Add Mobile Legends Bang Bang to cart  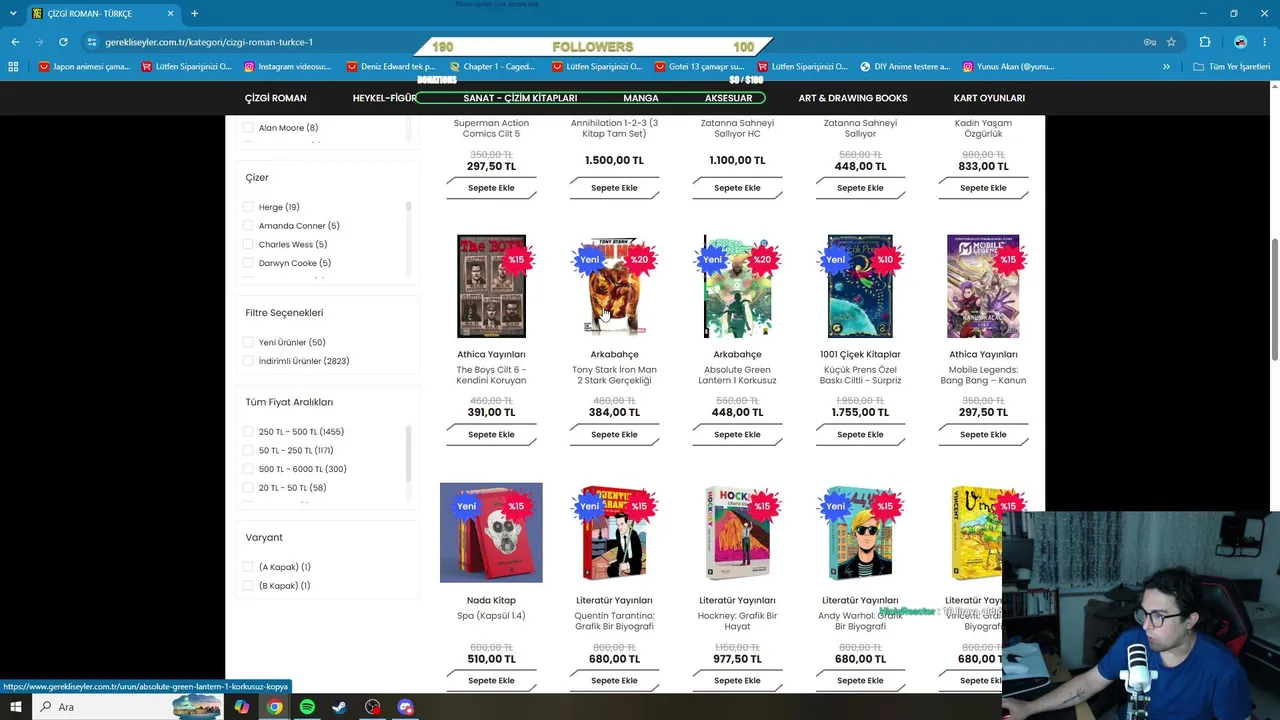click(x=983, y=435)
